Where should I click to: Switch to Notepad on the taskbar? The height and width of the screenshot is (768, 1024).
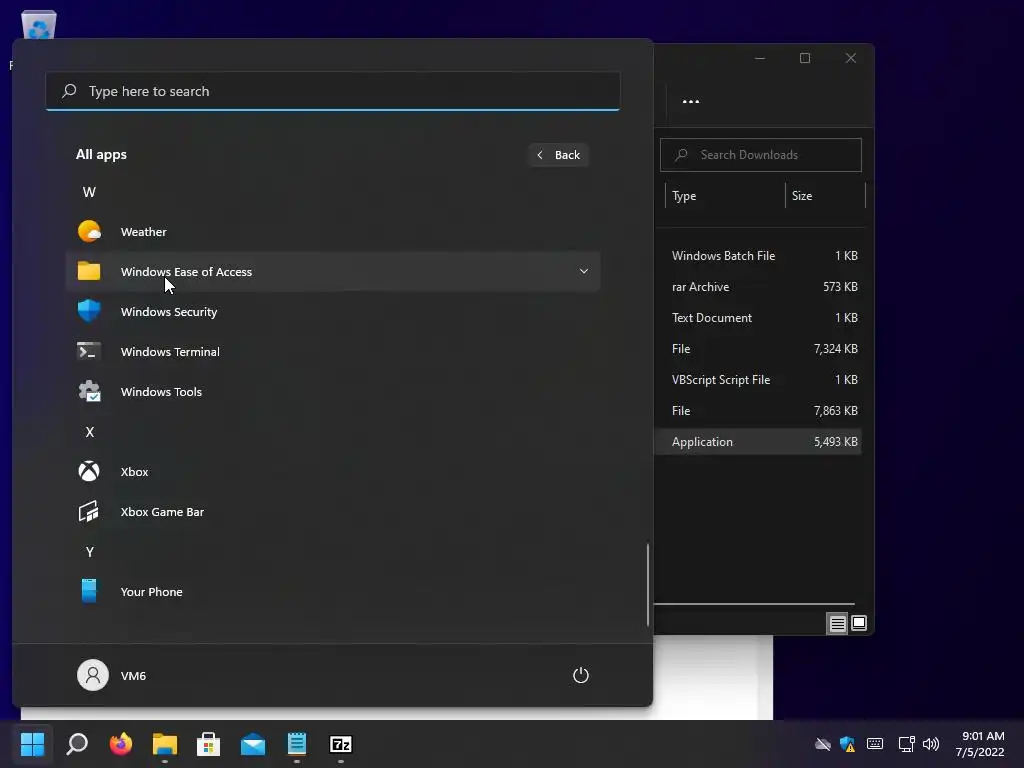click(296, 744)
